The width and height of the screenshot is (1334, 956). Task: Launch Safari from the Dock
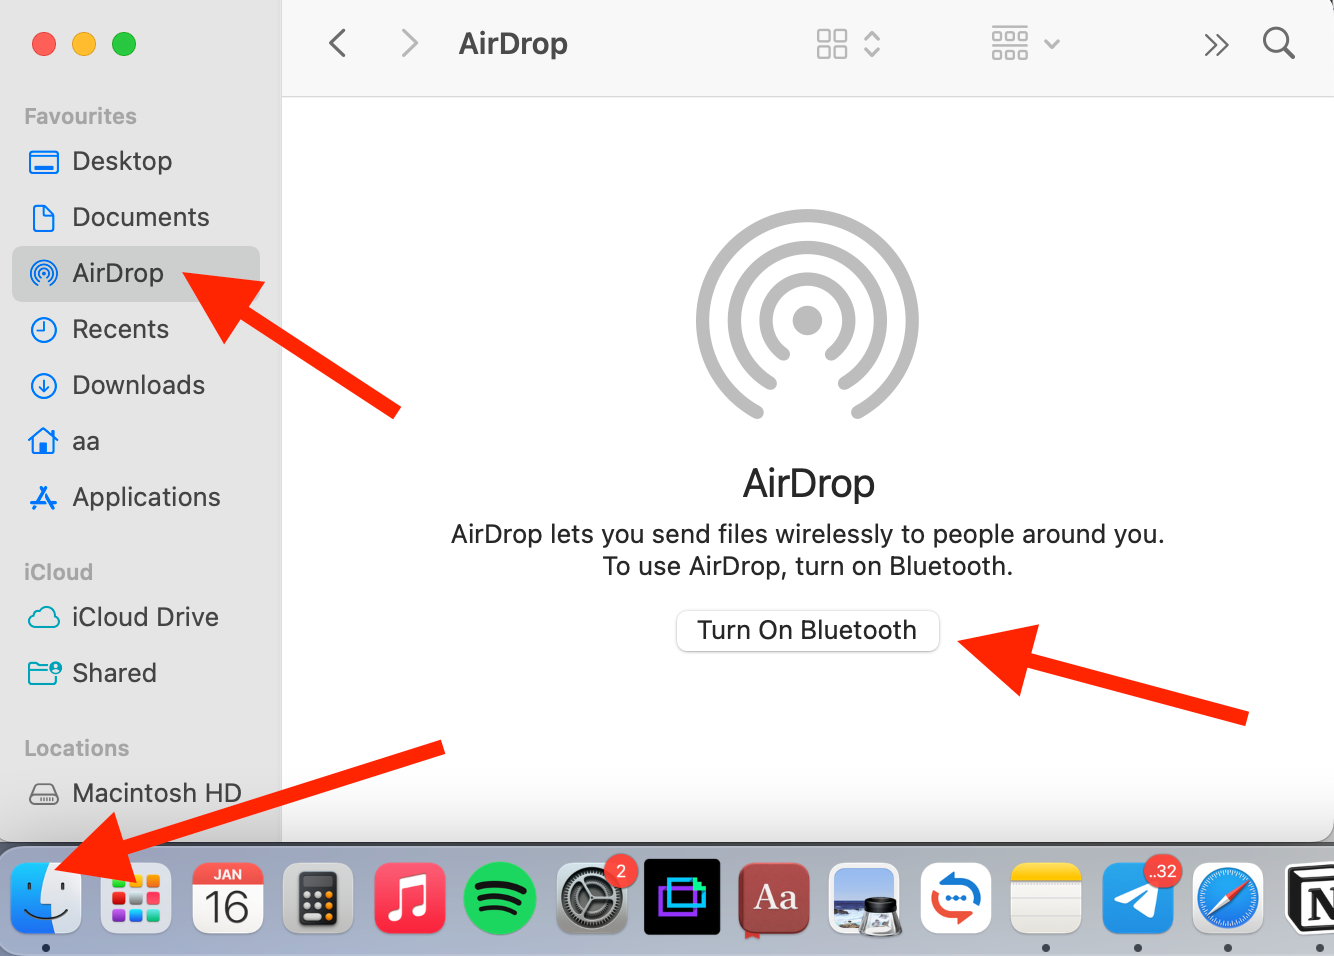(x=1228, y=898)
